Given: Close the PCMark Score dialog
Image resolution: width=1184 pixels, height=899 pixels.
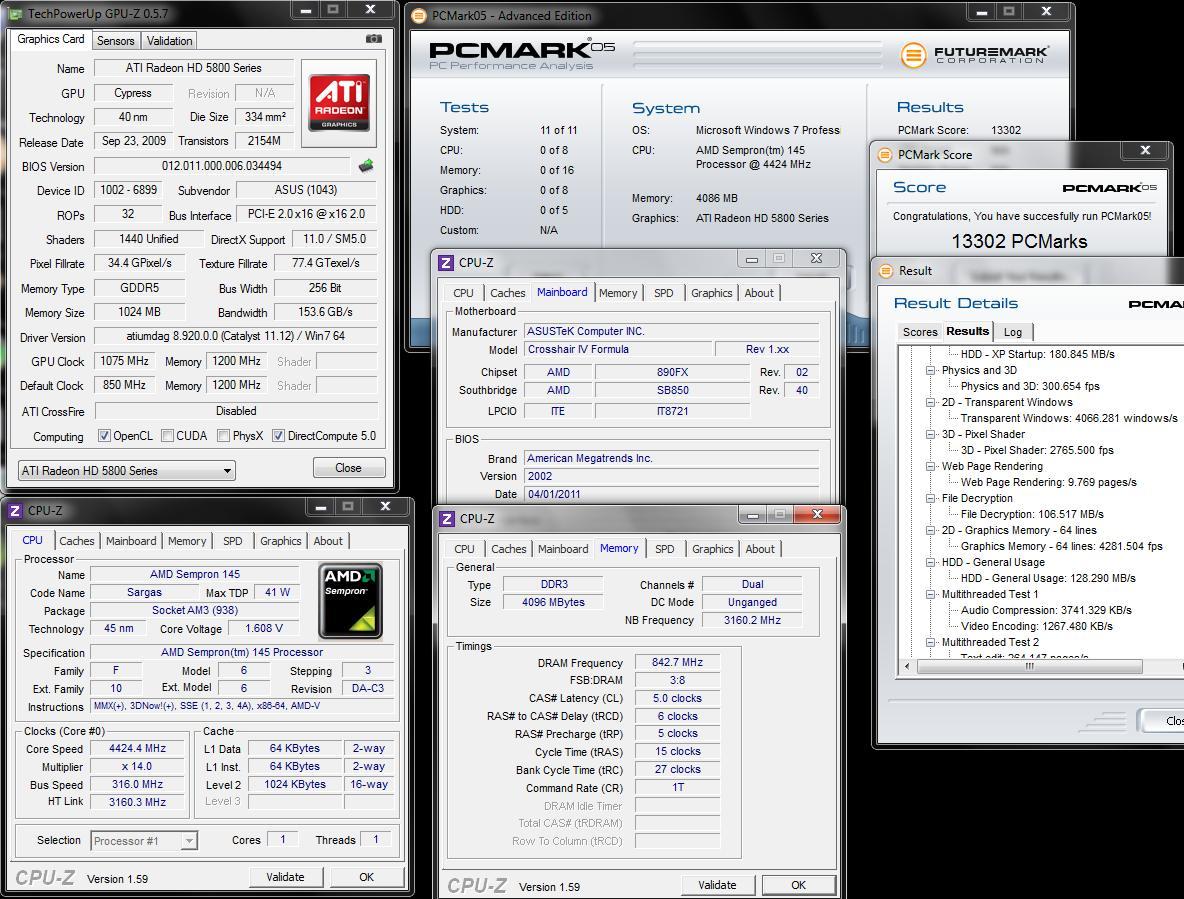Looking at the screenshot, I should coord(1145,150).
